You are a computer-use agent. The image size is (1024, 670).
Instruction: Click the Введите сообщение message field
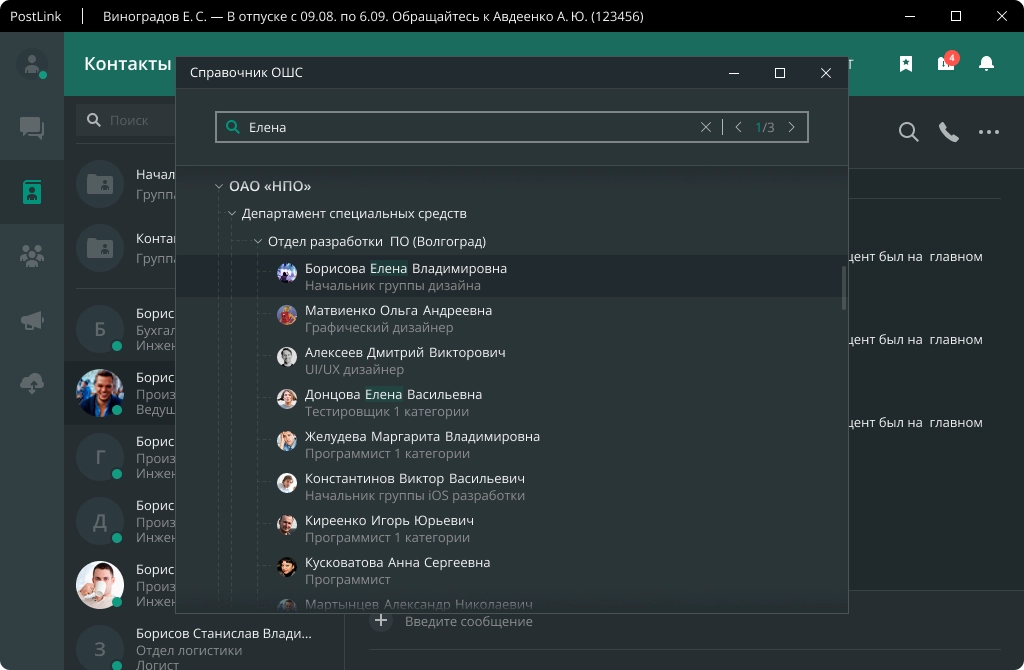(468, 622)
